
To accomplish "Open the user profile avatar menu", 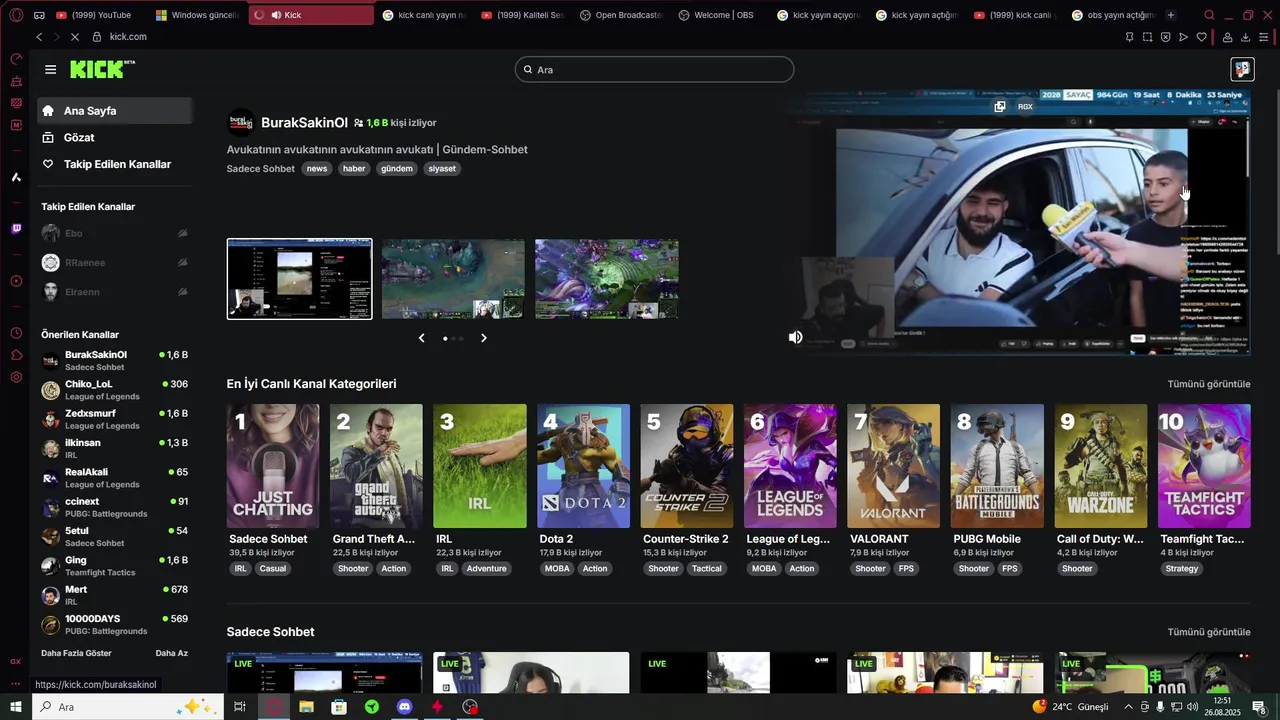I will coord(1241,69).
